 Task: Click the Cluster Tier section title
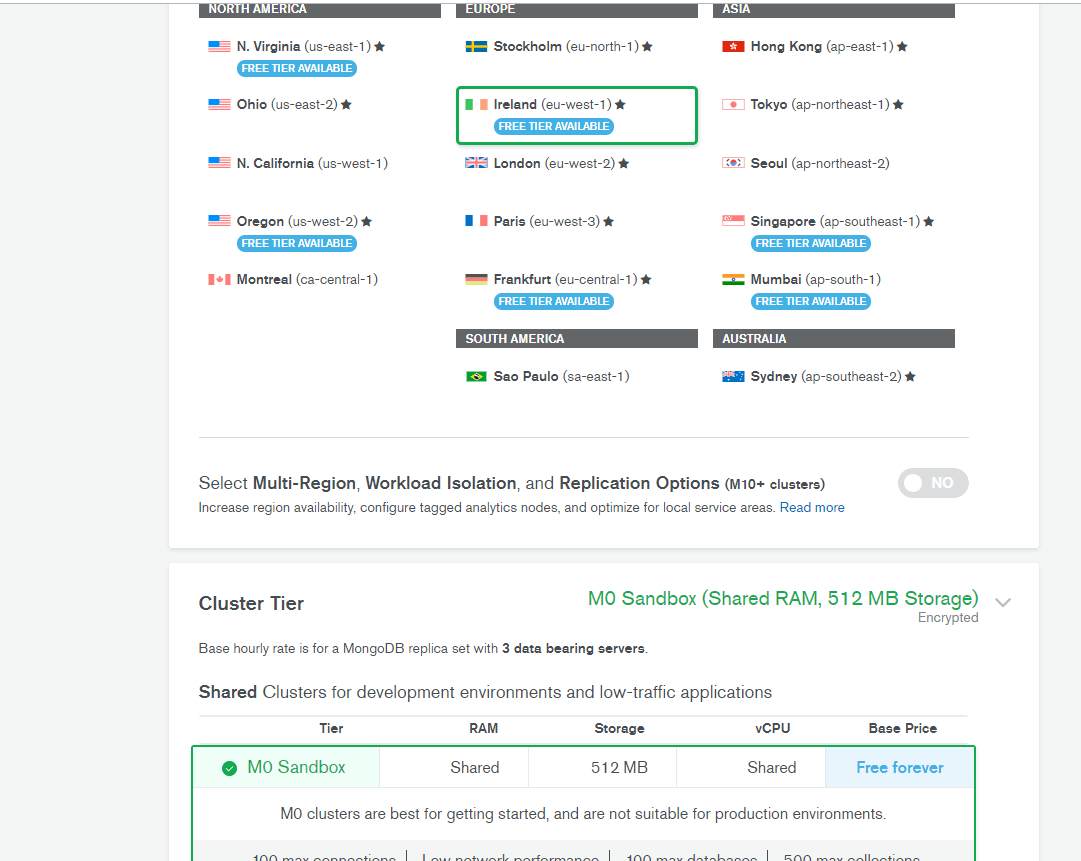(251, 603)
